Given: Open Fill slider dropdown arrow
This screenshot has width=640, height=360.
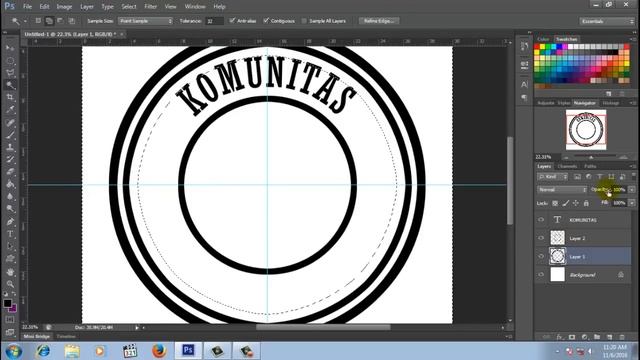Looking at the screenshot, I should click(x=631, y=203).
